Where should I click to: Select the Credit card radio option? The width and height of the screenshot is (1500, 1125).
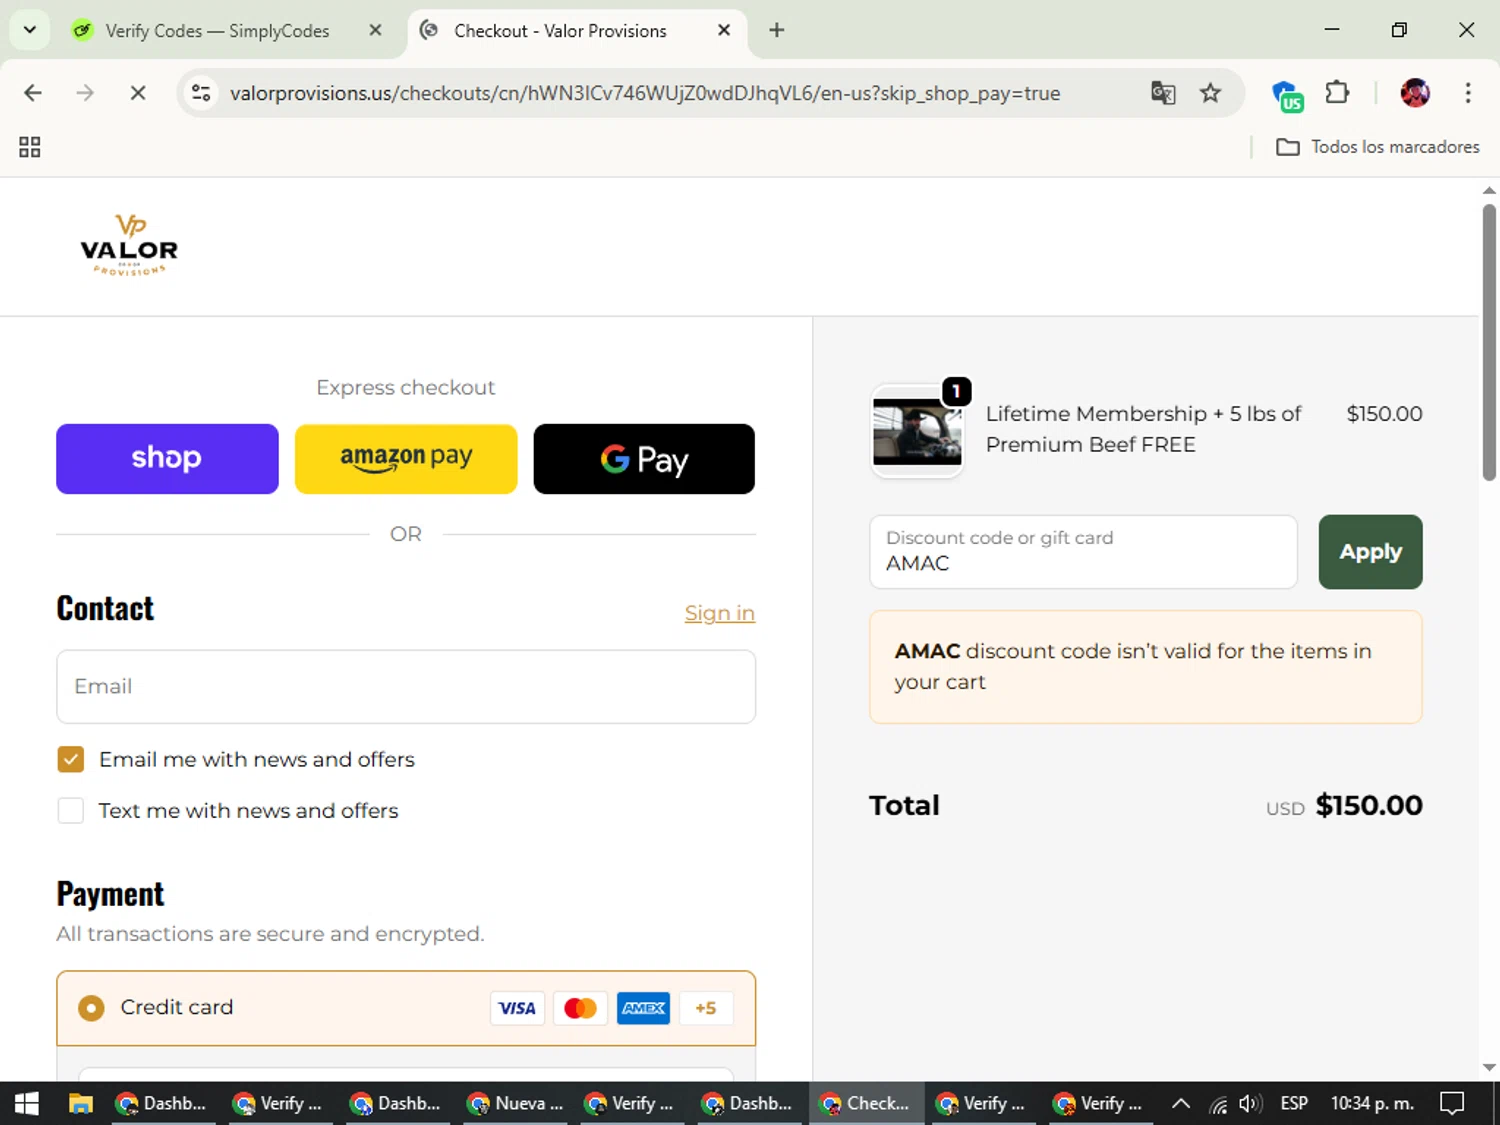coord(91,1008)
